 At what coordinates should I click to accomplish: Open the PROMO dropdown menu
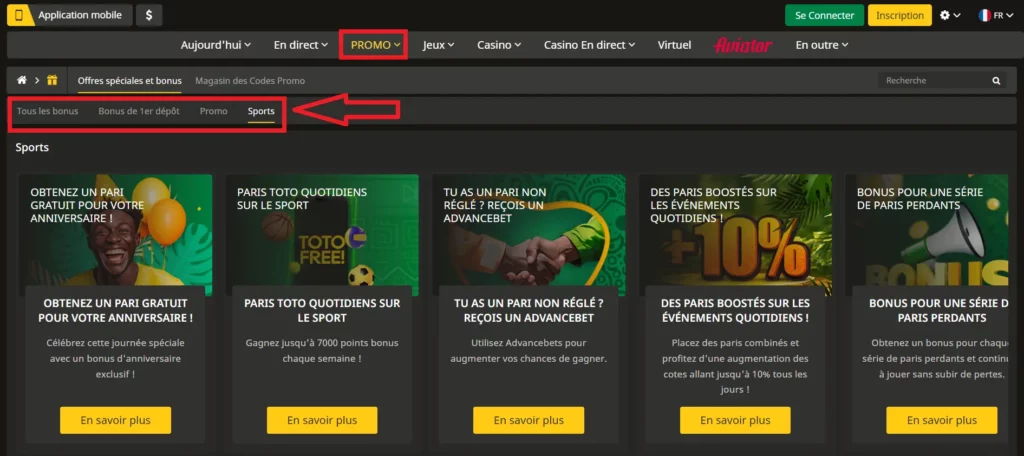375,45
